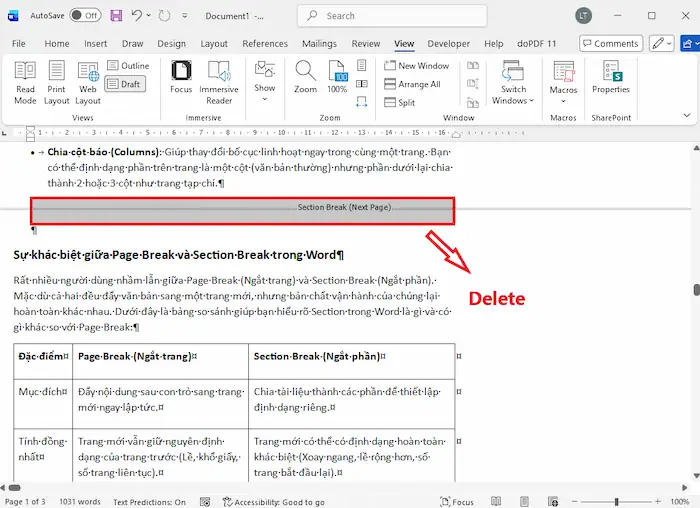The image size is (700, 508).
Task: Switch to the Layout tab
Action: coord(214,44)
